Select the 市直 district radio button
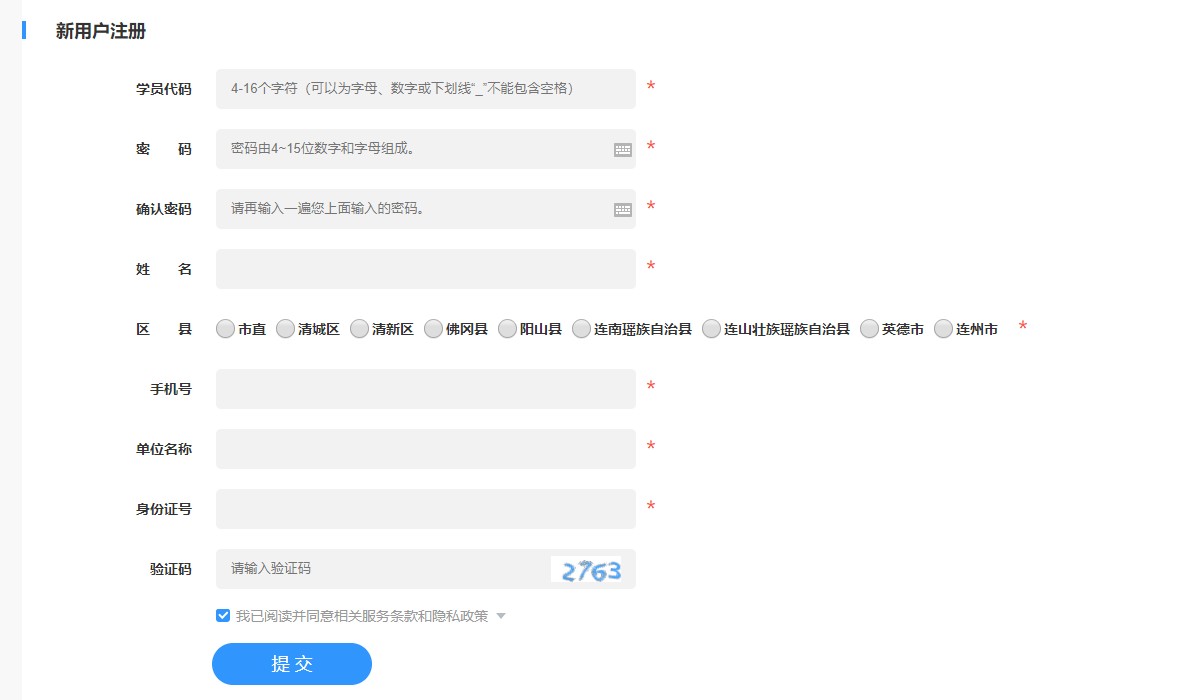The height and width of the screenshot is (700, 1200). (x=225, y=328)
